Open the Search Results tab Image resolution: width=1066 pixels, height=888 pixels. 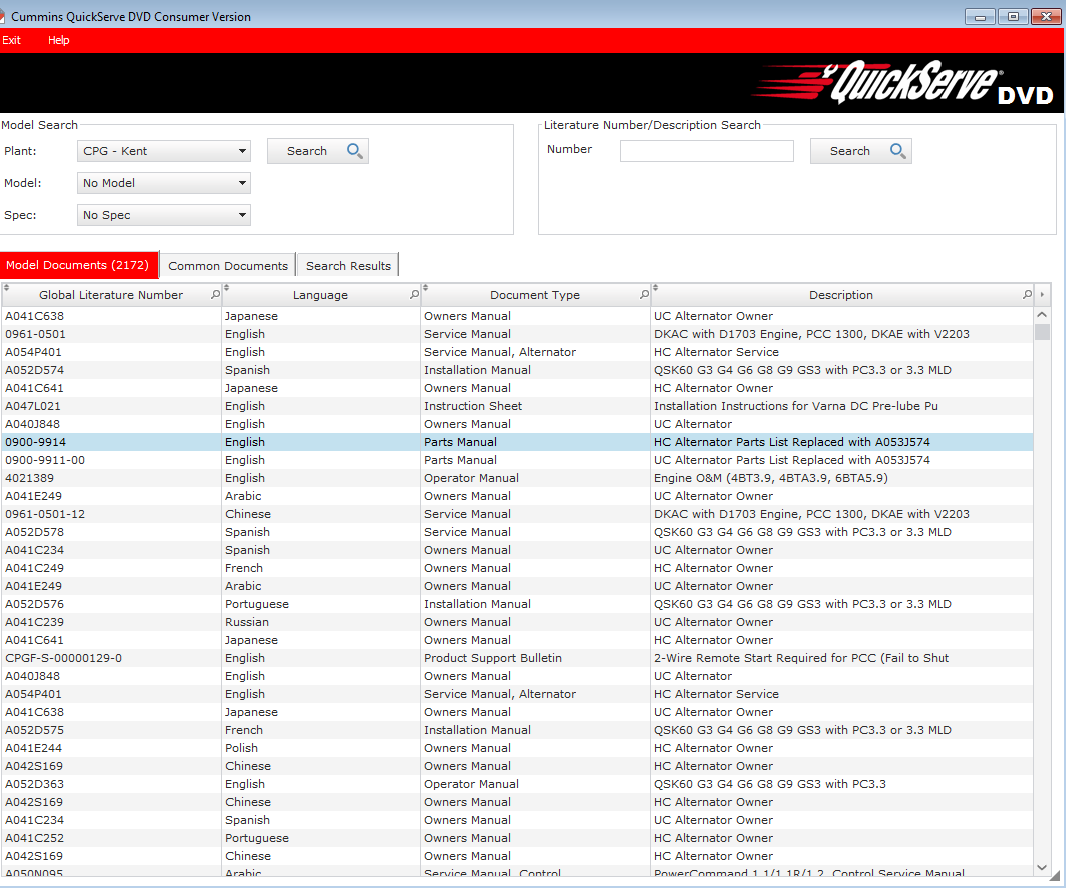coord(348,265)
